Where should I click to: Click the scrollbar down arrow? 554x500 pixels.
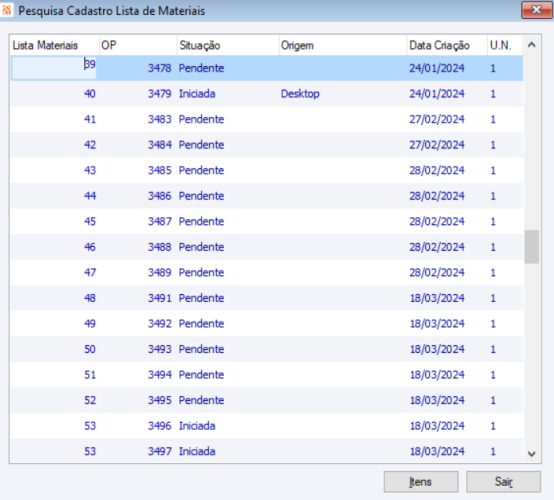(531, 454)
